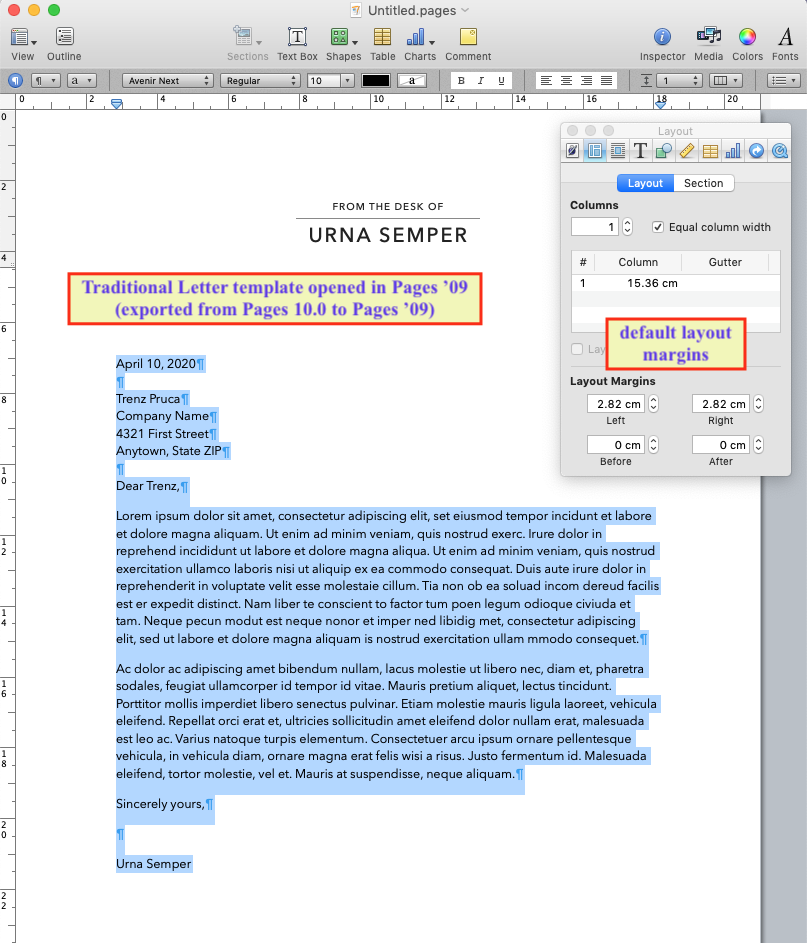Toggle the styles drawer button
This screenshot has width=807, height=943.
[15, 81]
